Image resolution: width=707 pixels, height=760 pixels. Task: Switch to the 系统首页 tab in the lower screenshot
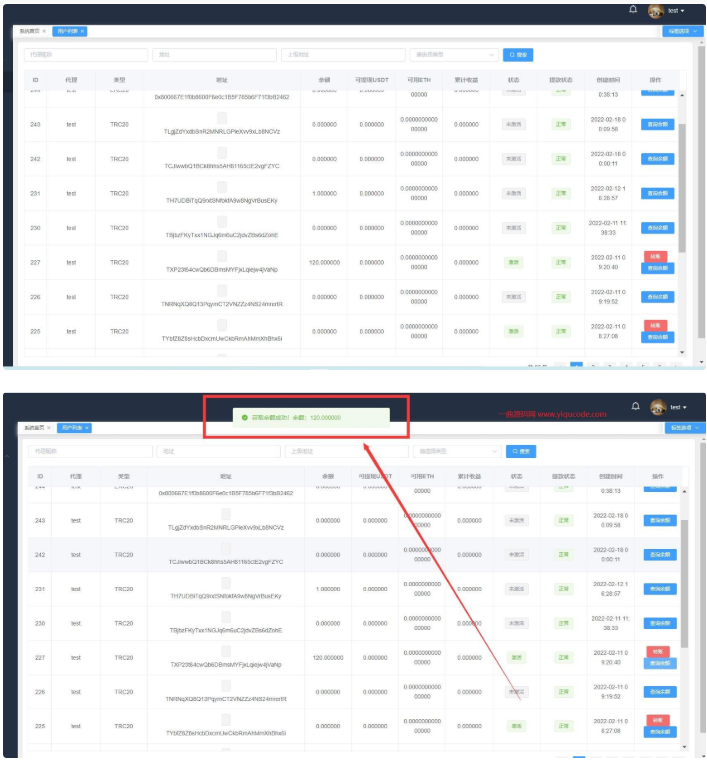[34, 428]
